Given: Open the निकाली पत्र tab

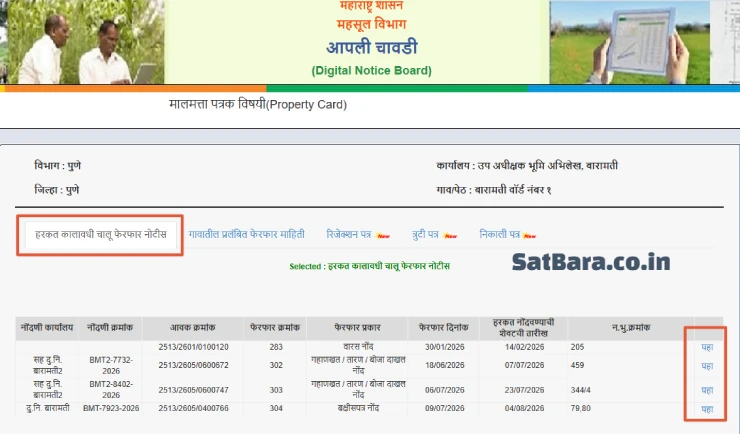Looking at the screenshot, I should [x=499, y=234].
